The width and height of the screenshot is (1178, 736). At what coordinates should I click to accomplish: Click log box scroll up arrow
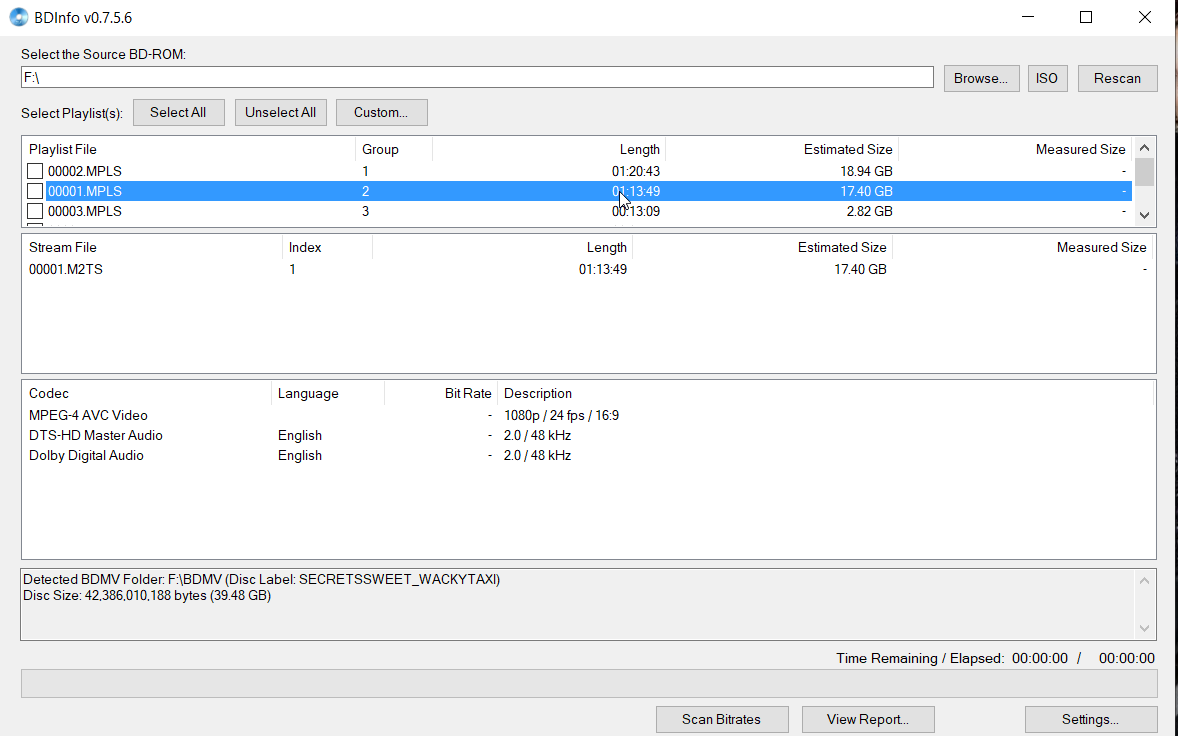(1144, 581)
